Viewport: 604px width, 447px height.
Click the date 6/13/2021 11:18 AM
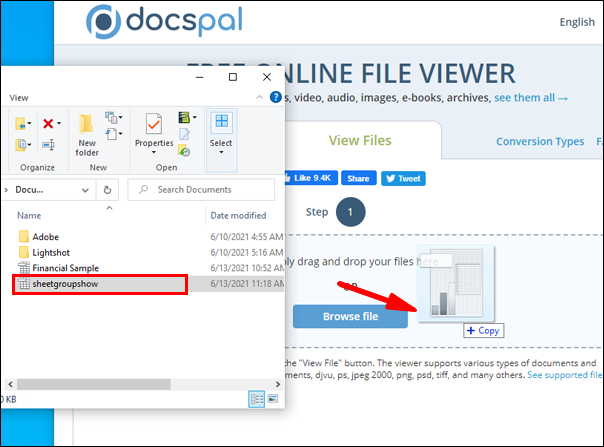click(x=247, y=284)
